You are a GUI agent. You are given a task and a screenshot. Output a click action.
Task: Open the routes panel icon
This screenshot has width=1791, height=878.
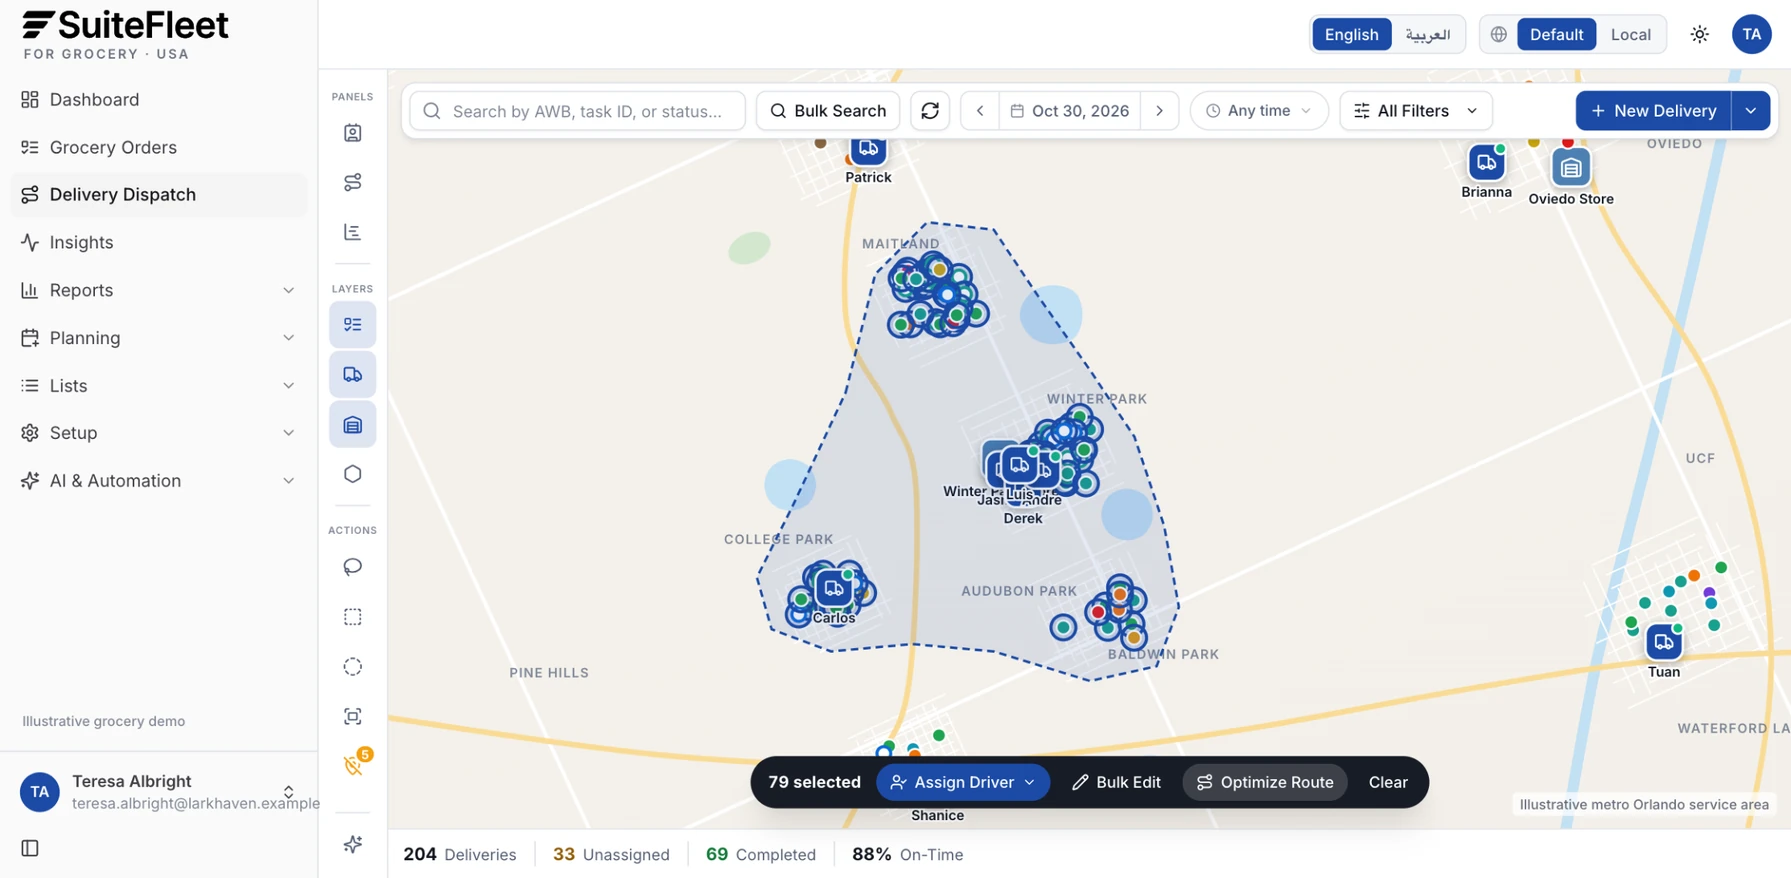[x=352, y=182]
